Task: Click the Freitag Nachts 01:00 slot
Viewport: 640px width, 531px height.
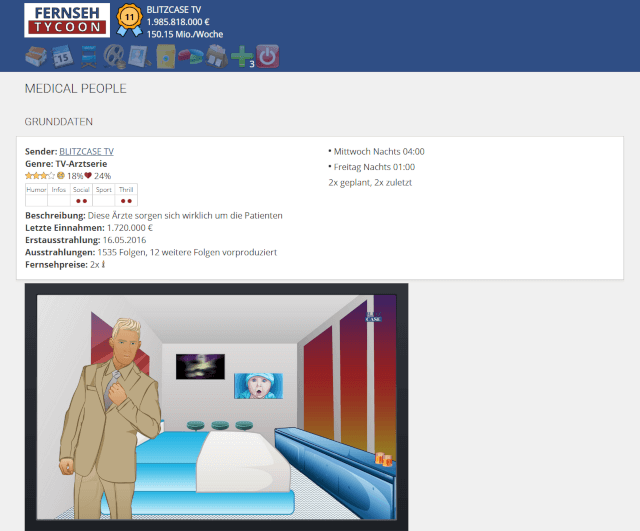Action: click(x=374, y=167)
